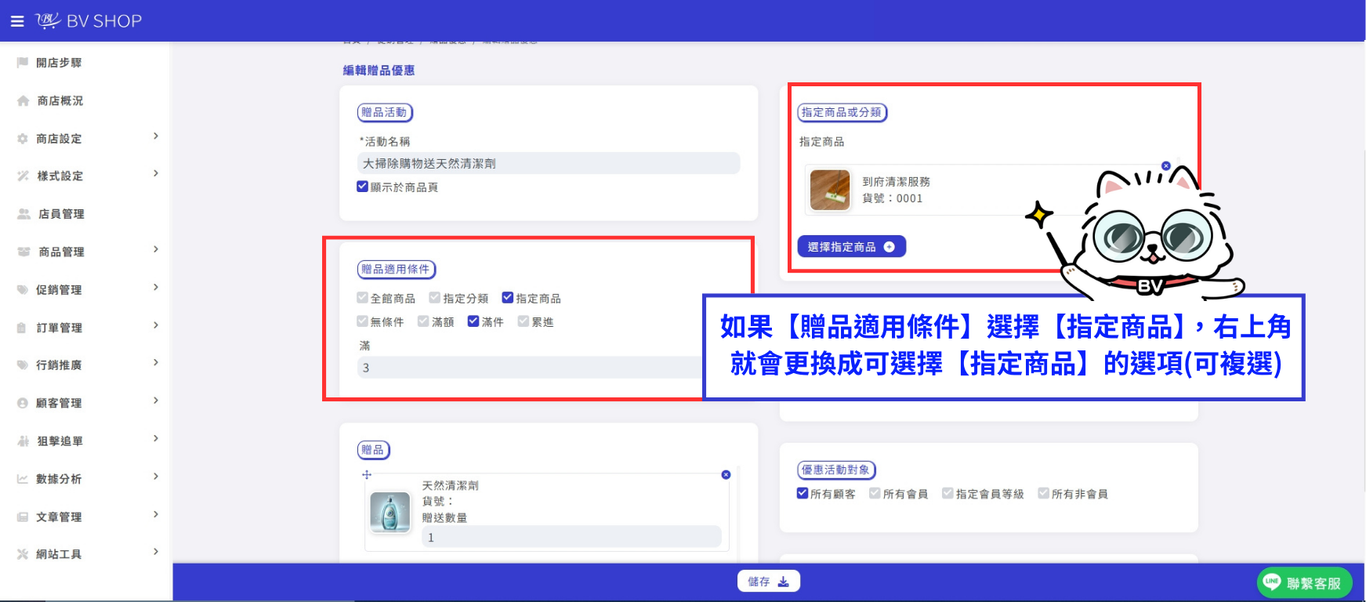Check the 指定分類 option
1366x602 pixels.
(x=435, y=298)
